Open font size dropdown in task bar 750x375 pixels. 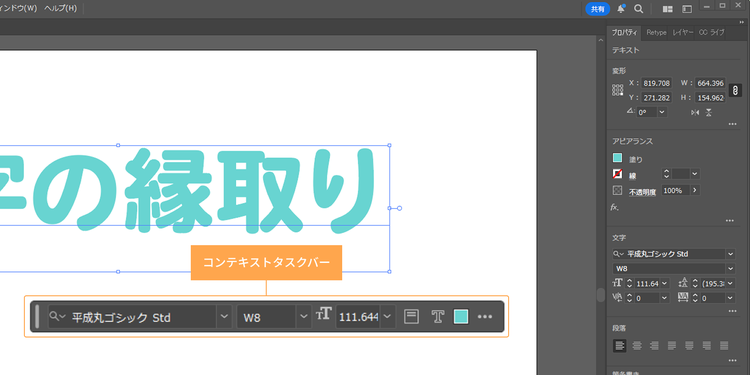pyautogui.click(x=388, y=317)
